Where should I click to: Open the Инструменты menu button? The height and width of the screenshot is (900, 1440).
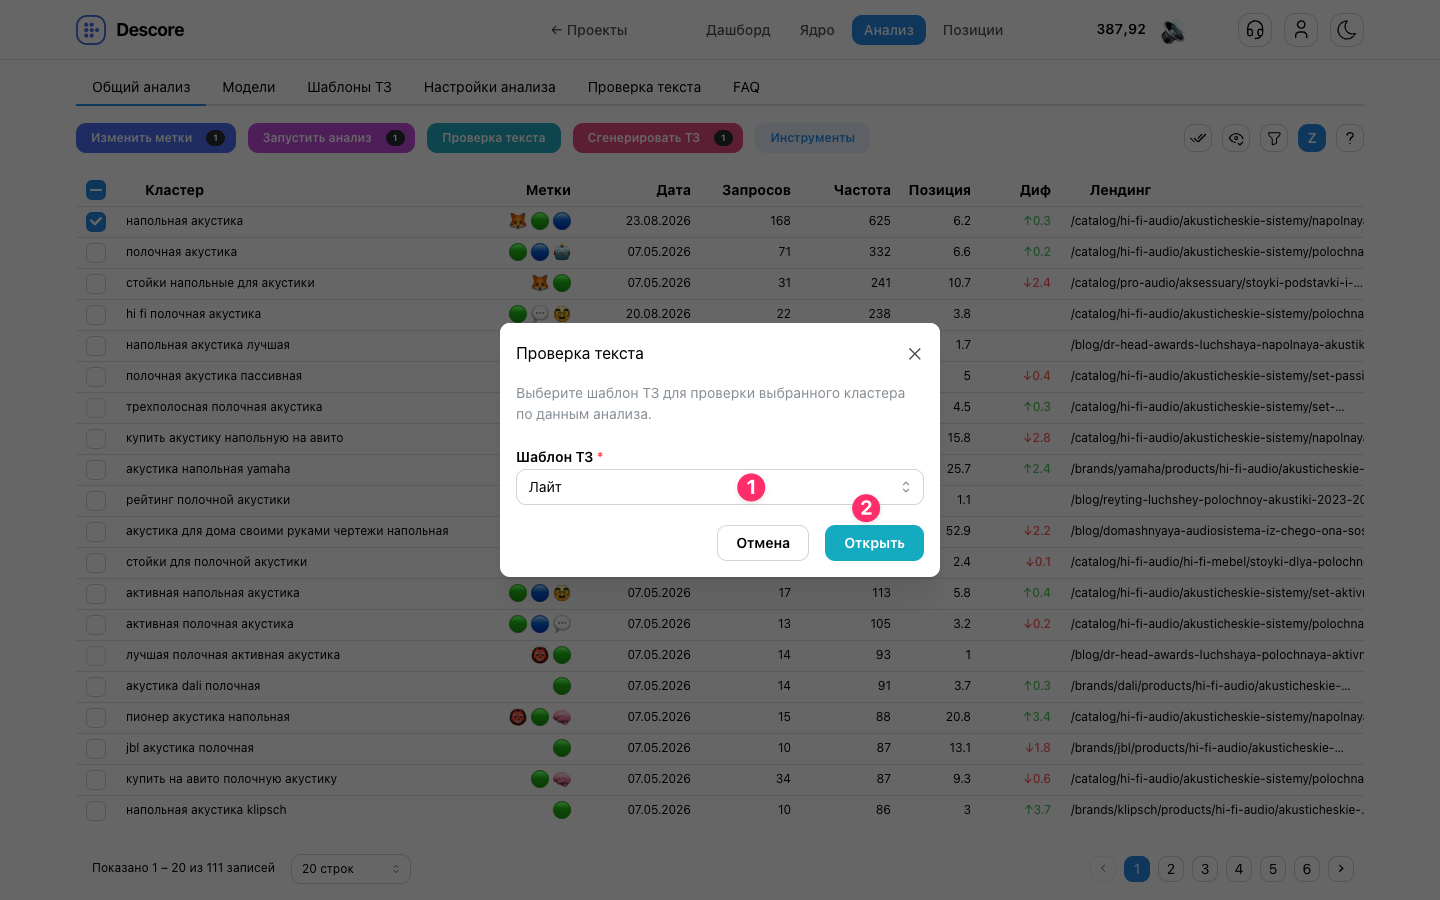pos(812,138)
